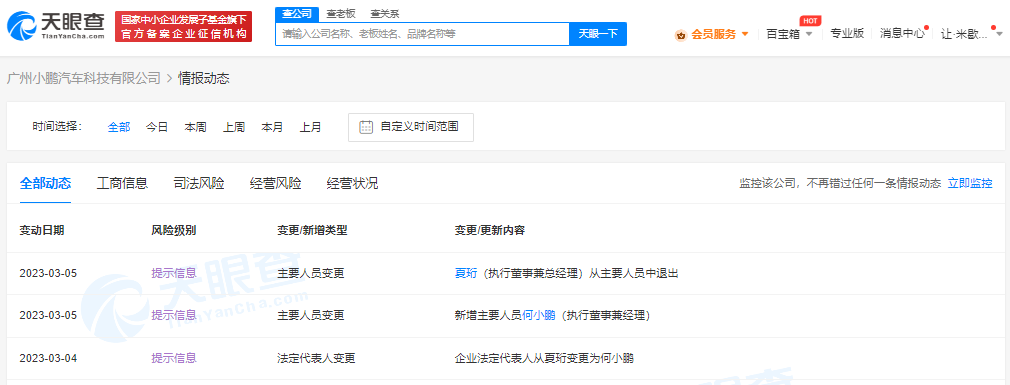The image size is (1010, 385).
Task: Switch to the 查老板 search tab
Action: click(x=340, y=14)
